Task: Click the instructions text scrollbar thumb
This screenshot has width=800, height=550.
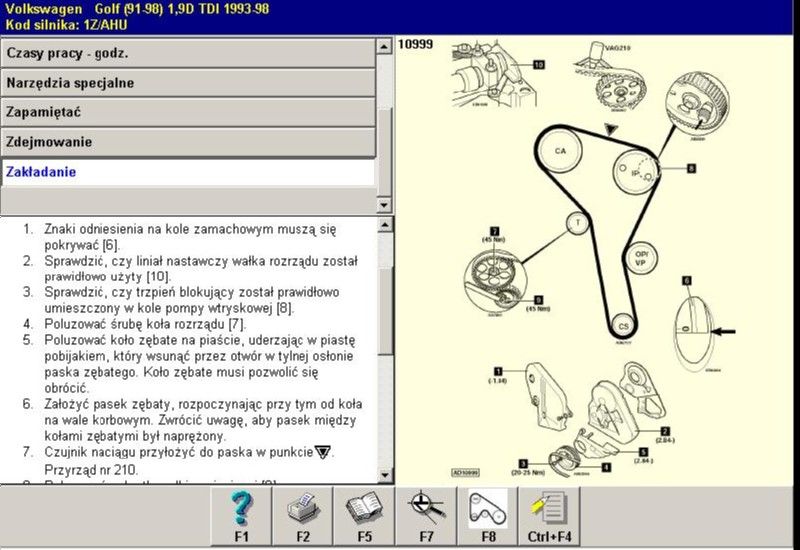Action: (x=385, y=311)
